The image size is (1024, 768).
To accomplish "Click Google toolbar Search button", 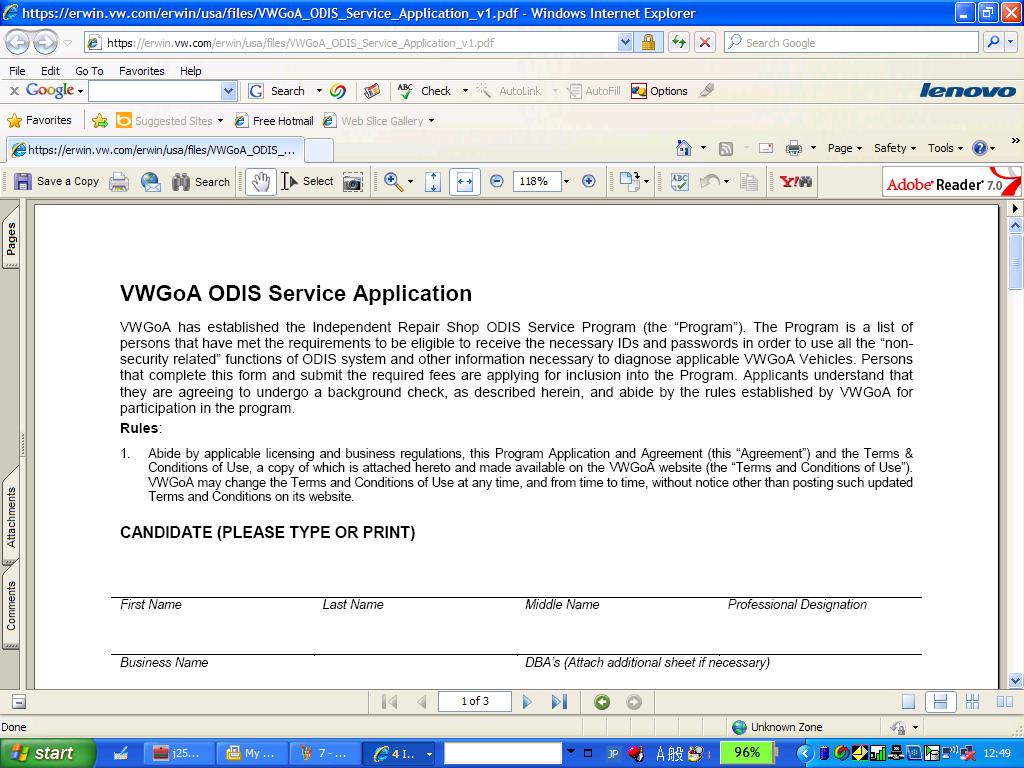I will click(277, 91).
